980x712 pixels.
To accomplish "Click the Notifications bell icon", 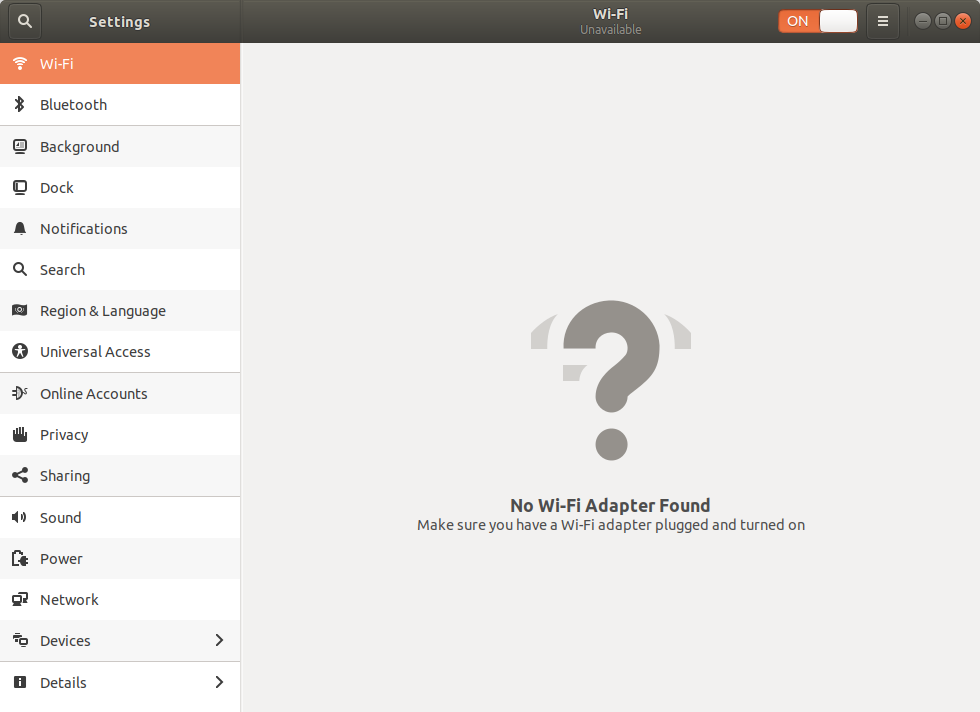I will pos(20,228).
